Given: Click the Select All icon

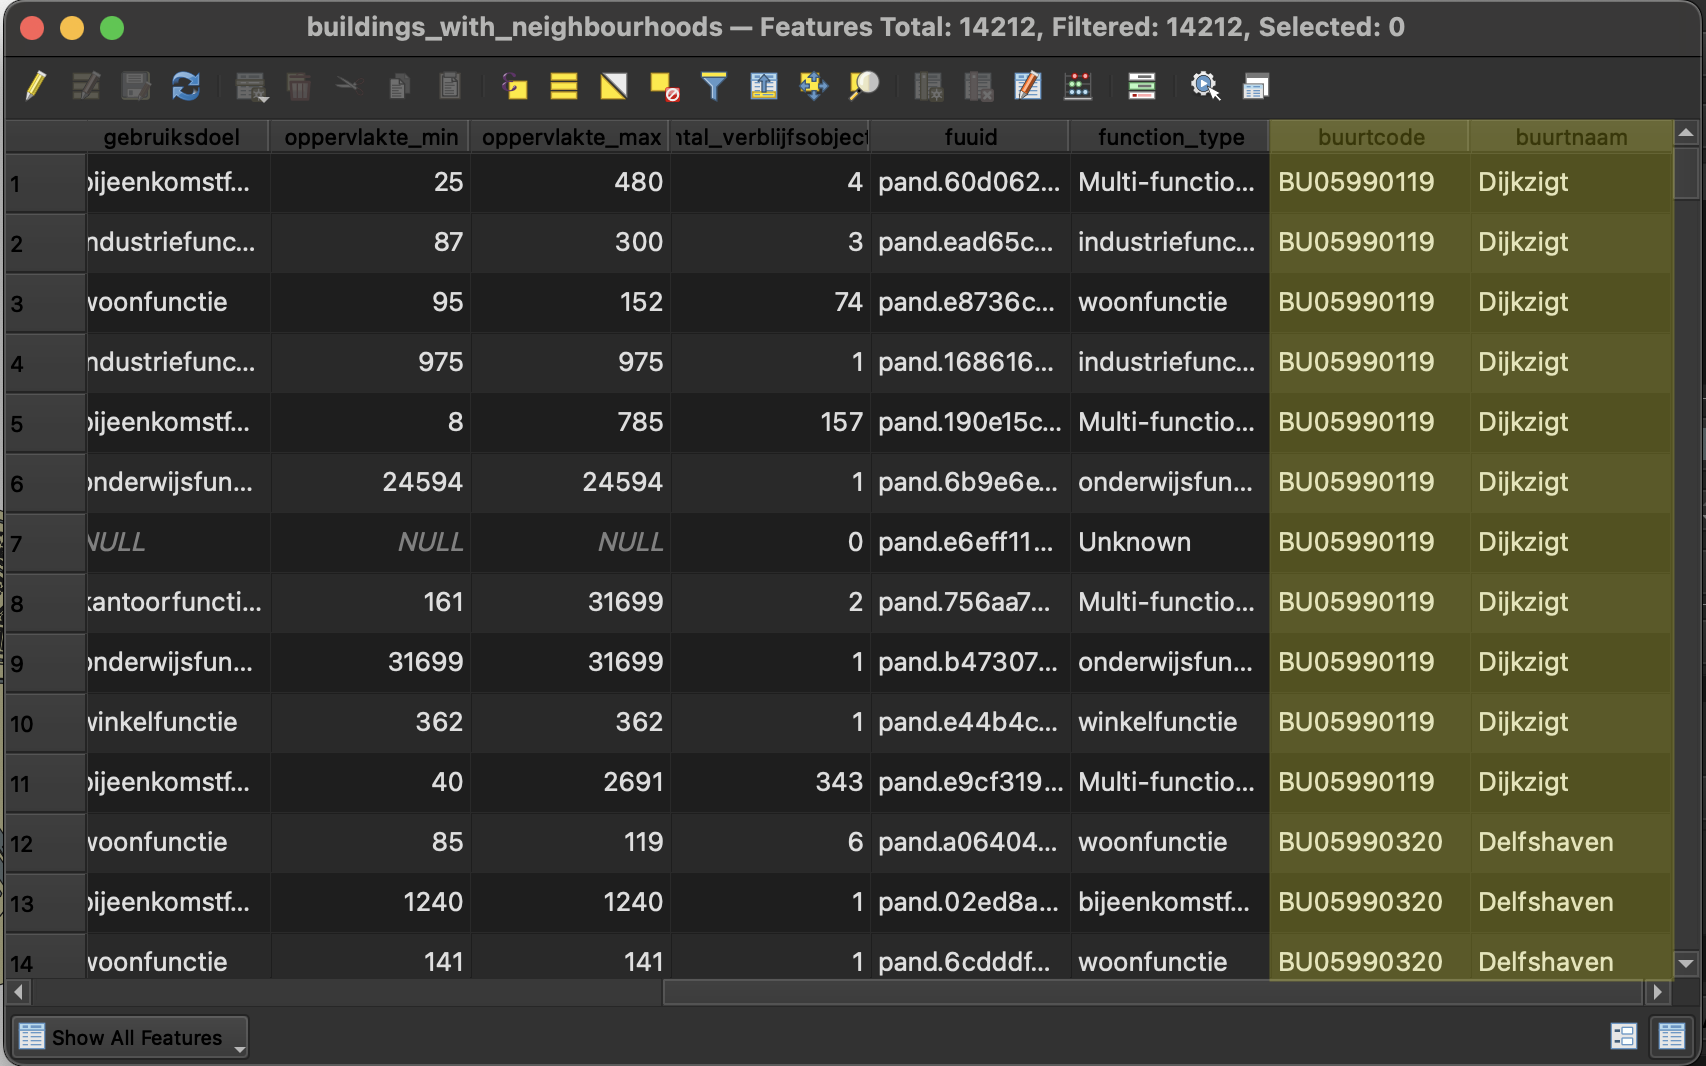Looking at the screenshot, I should point(564,87).
